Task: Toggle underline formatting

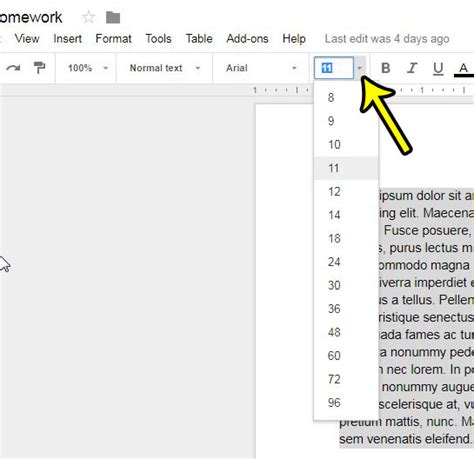Action: (438, 69)
